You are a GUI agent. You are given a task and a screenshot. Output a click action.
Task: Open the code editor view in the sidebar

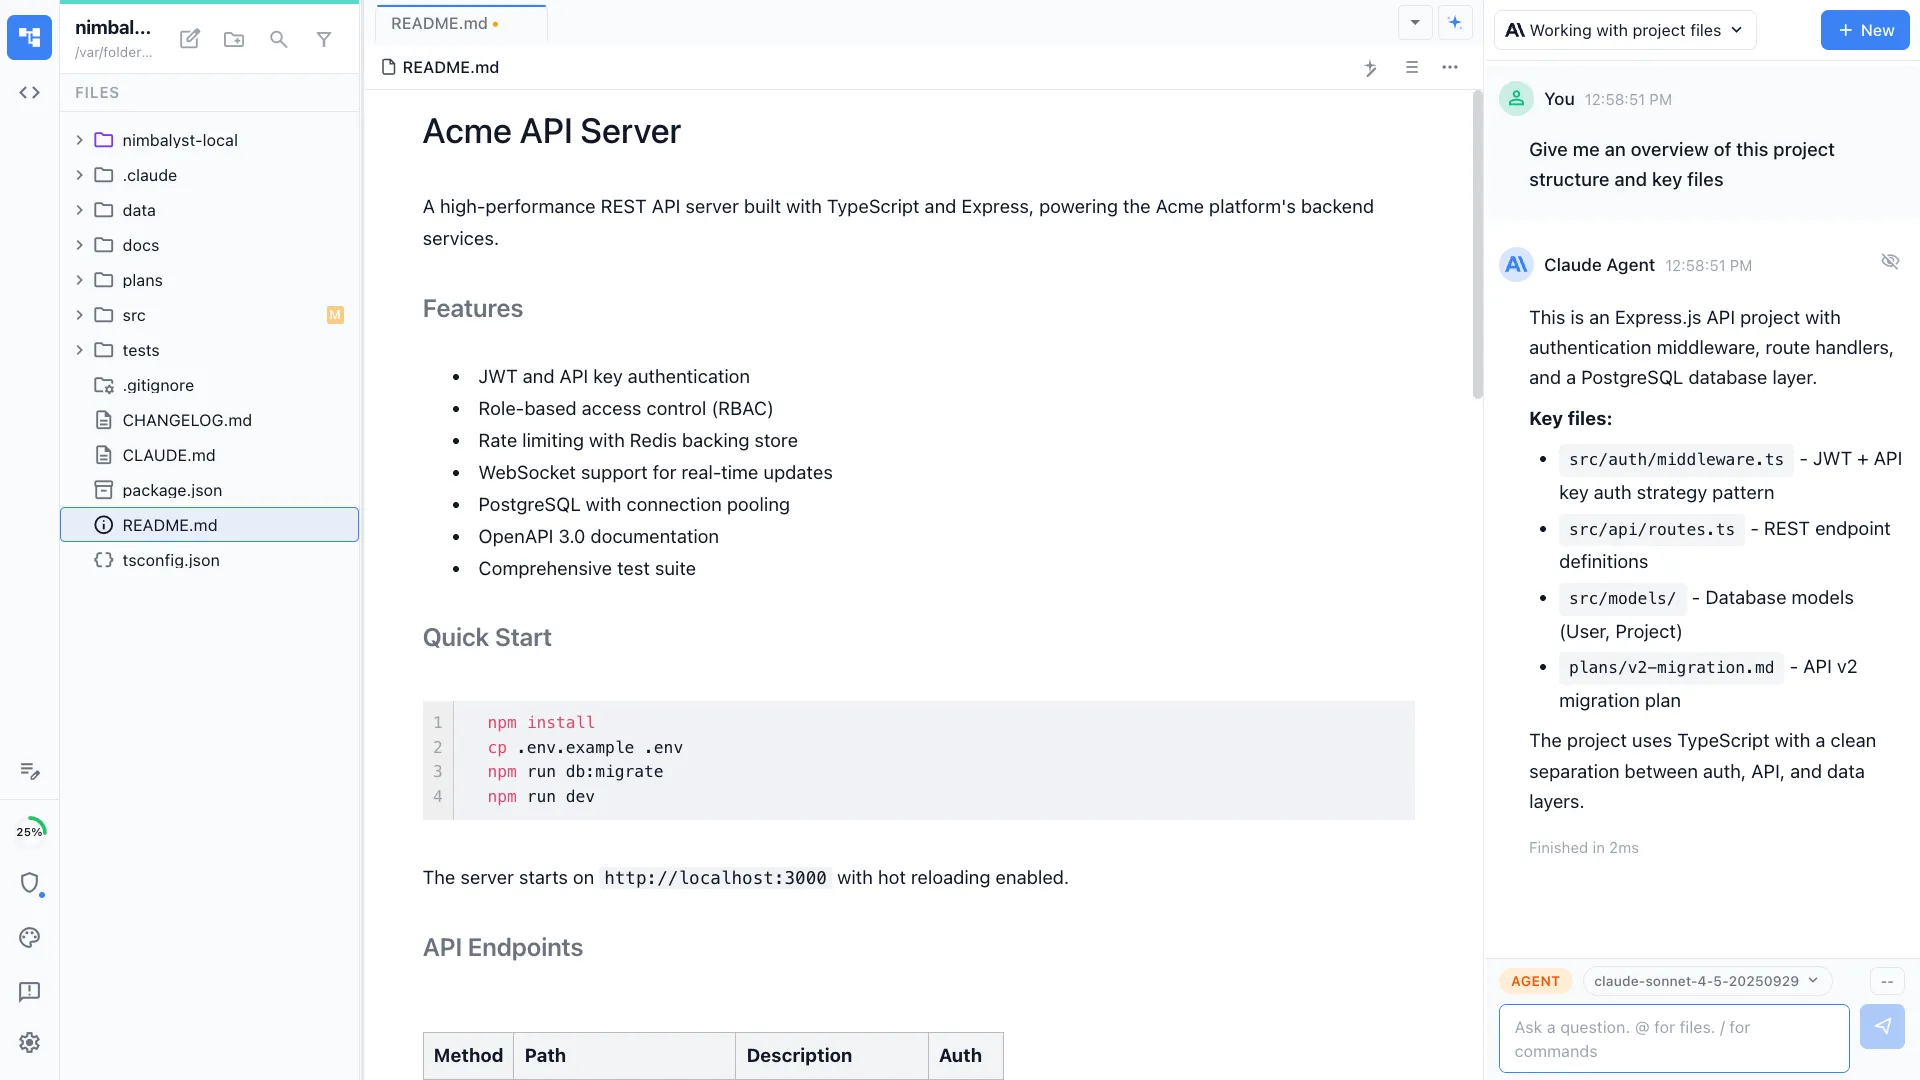29,92
